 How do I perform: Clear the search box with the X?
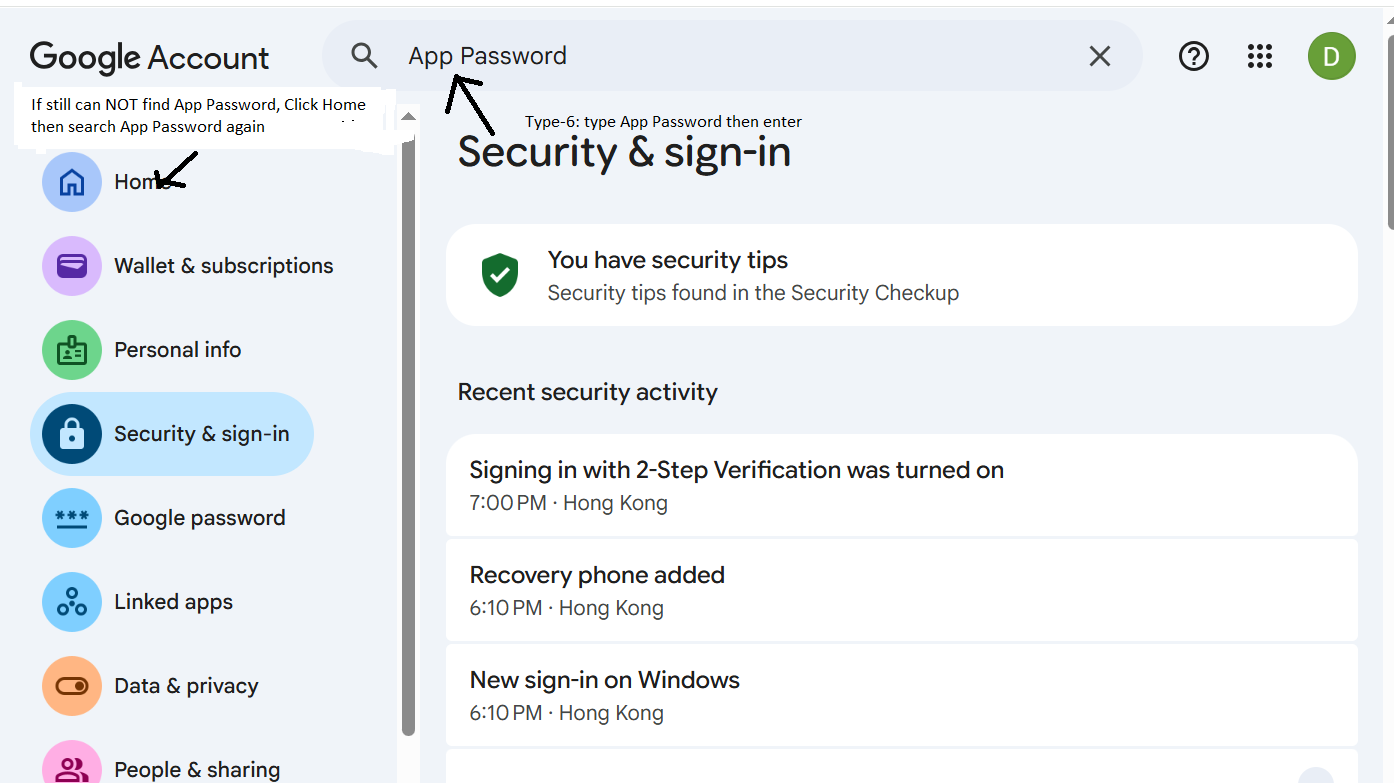(1100, 56)
